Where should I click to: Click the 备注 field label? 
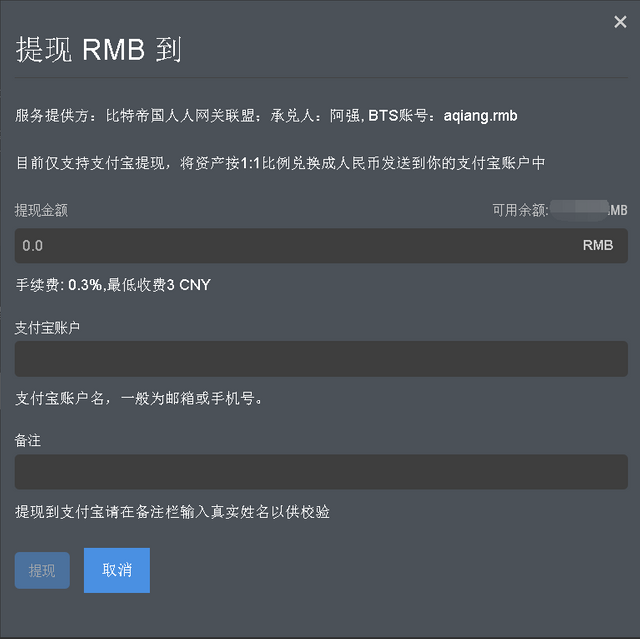tap(28, 440)
